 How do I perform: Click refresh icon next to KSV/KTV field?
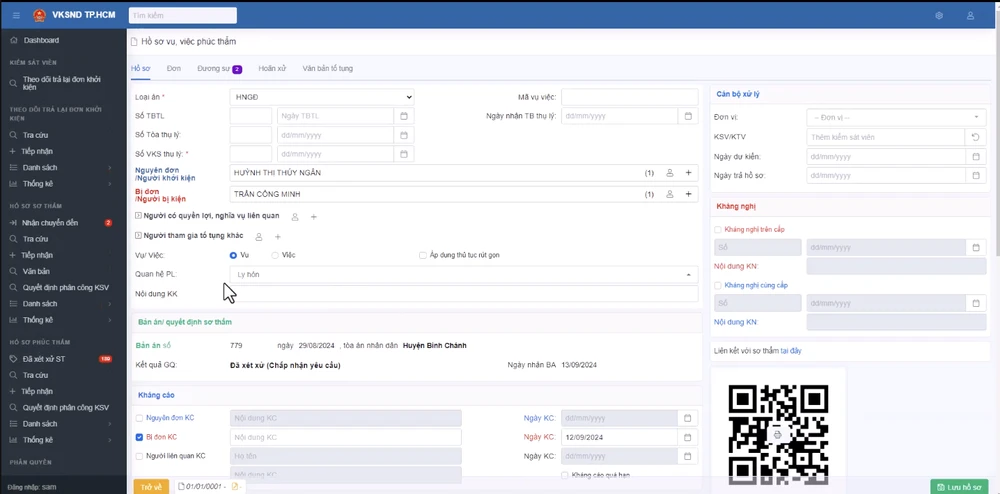[x=975, y=136]
